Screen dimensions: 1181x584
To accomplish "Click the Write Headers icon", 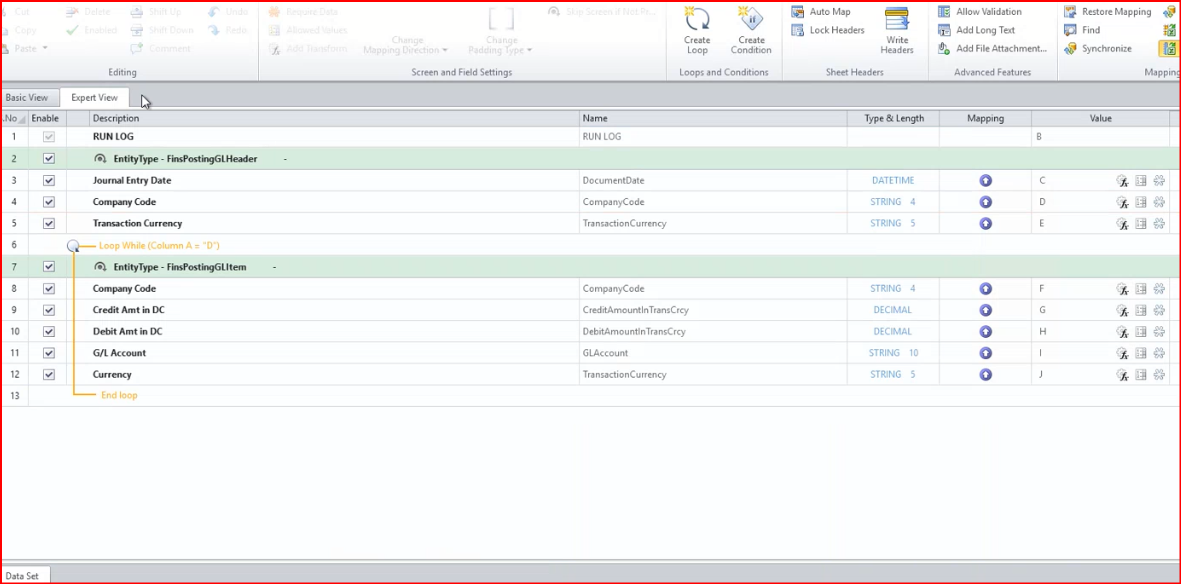I will tap(896, 19).
